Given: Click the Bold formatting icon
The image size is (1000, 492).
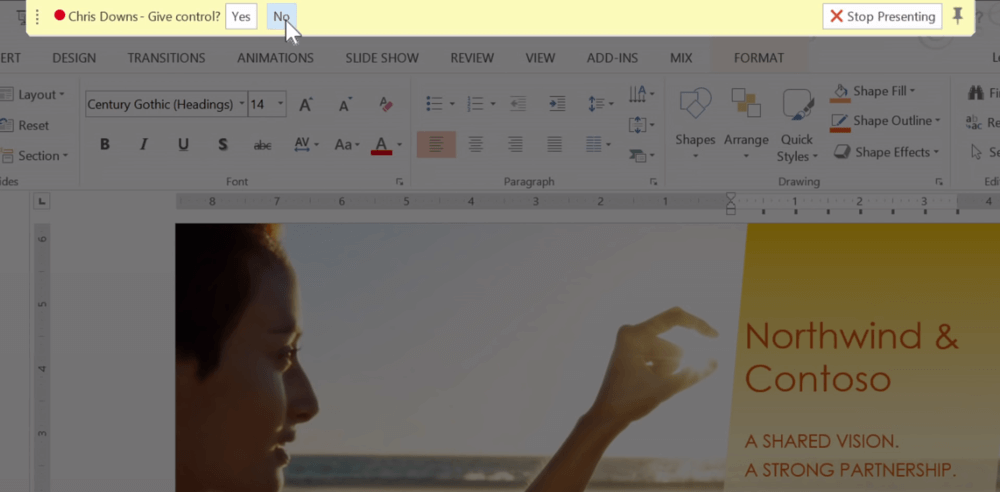Looking at the screenshot, I should (x=104, y=145).
